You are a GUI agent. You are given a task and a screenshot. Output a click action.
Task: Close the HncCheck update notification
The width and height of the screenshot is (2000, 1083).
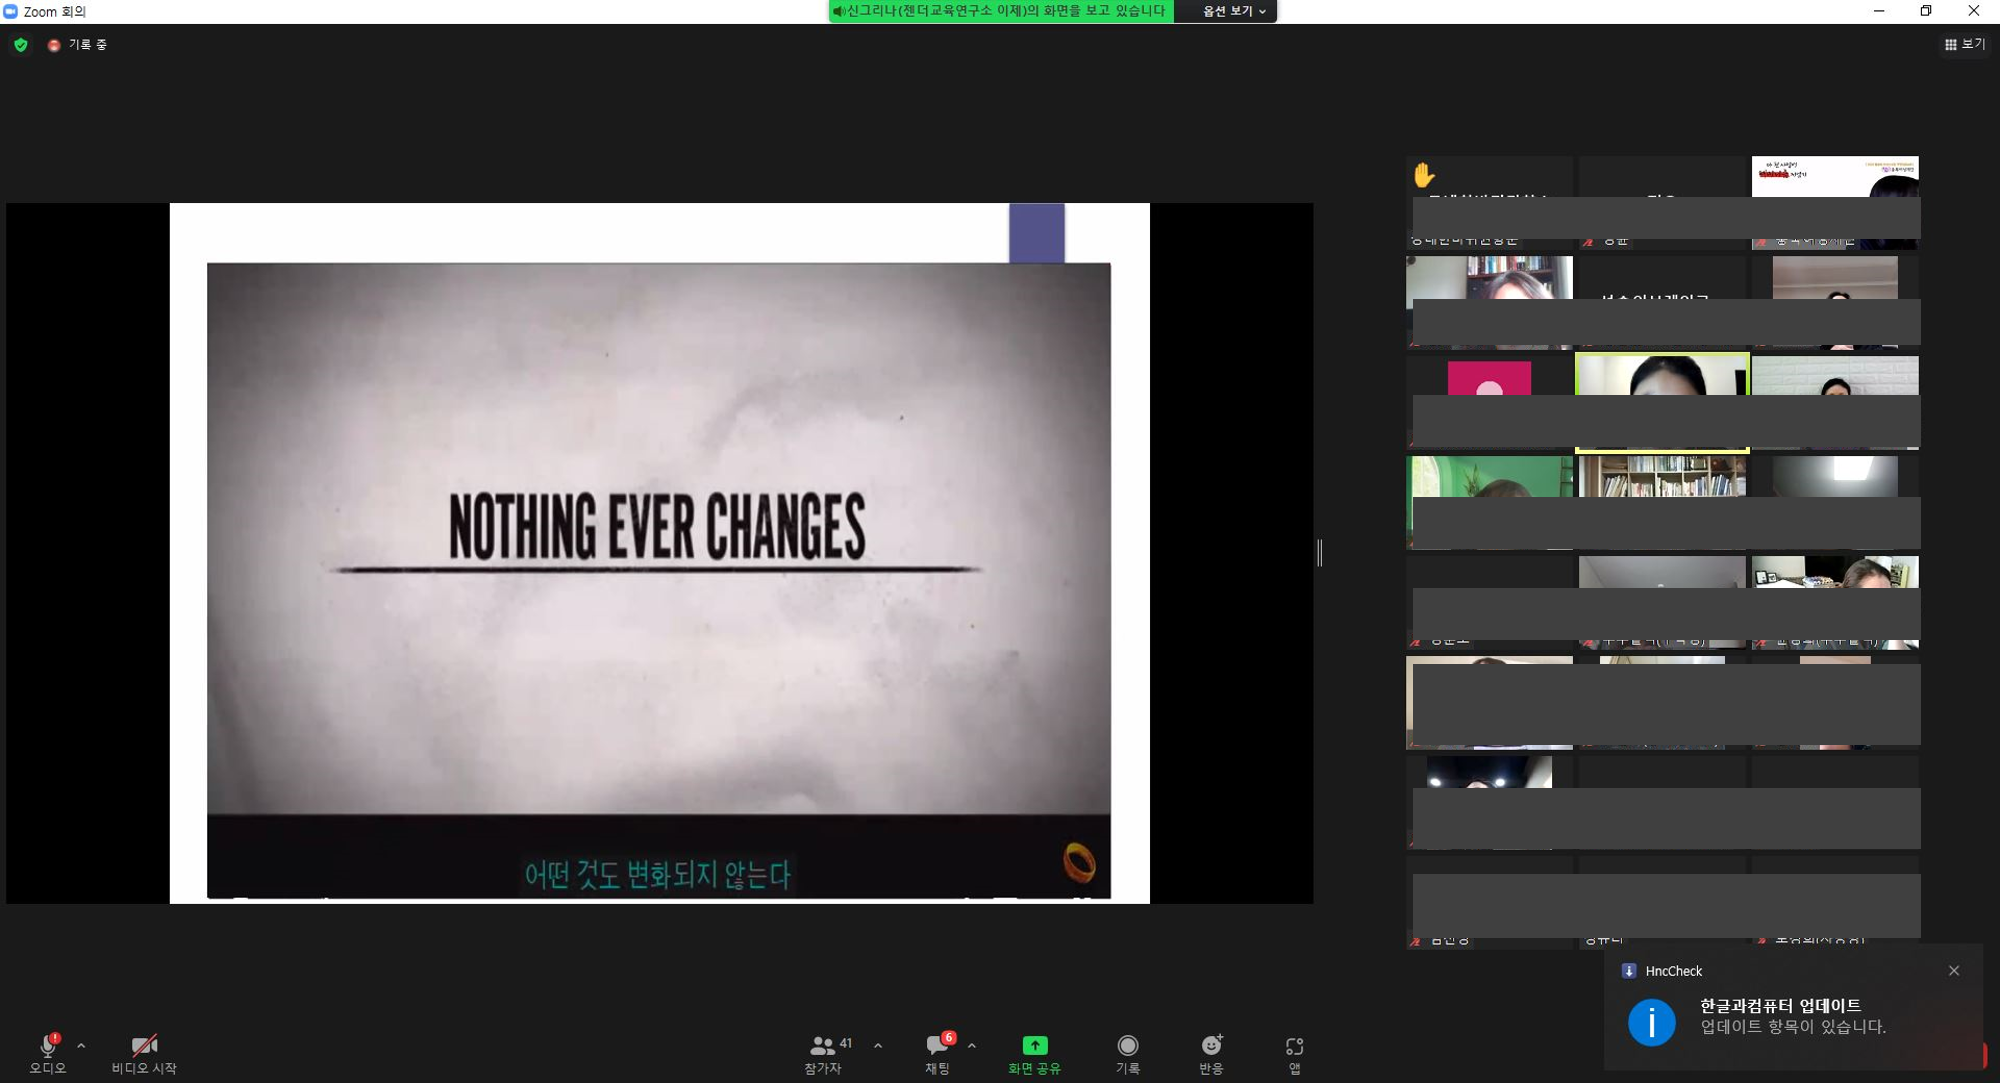[x=1953, y=970]
